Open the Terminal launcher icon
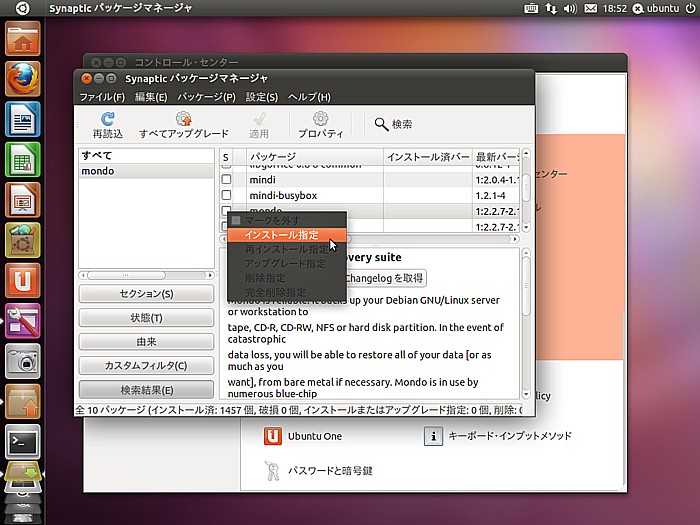The image size is (700, 525). click(x=23, y=442)
